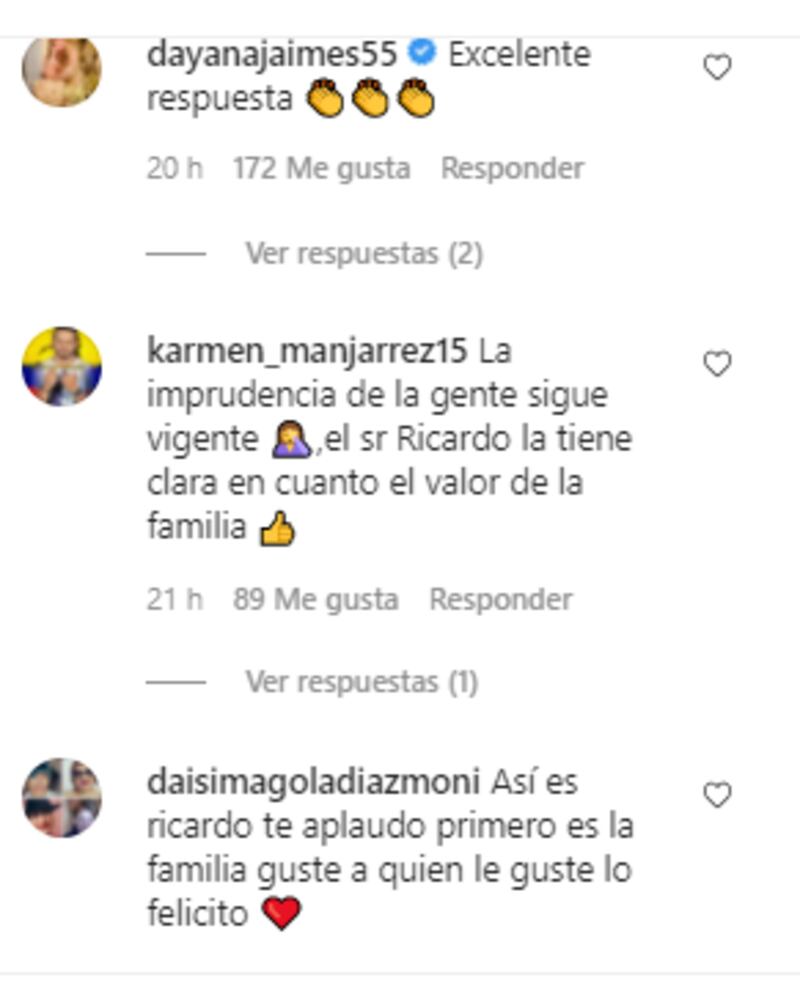Screen dimensions: 800x986
Task: Click the daisimagoladiazmoni username
Action: tap(313, 782)
